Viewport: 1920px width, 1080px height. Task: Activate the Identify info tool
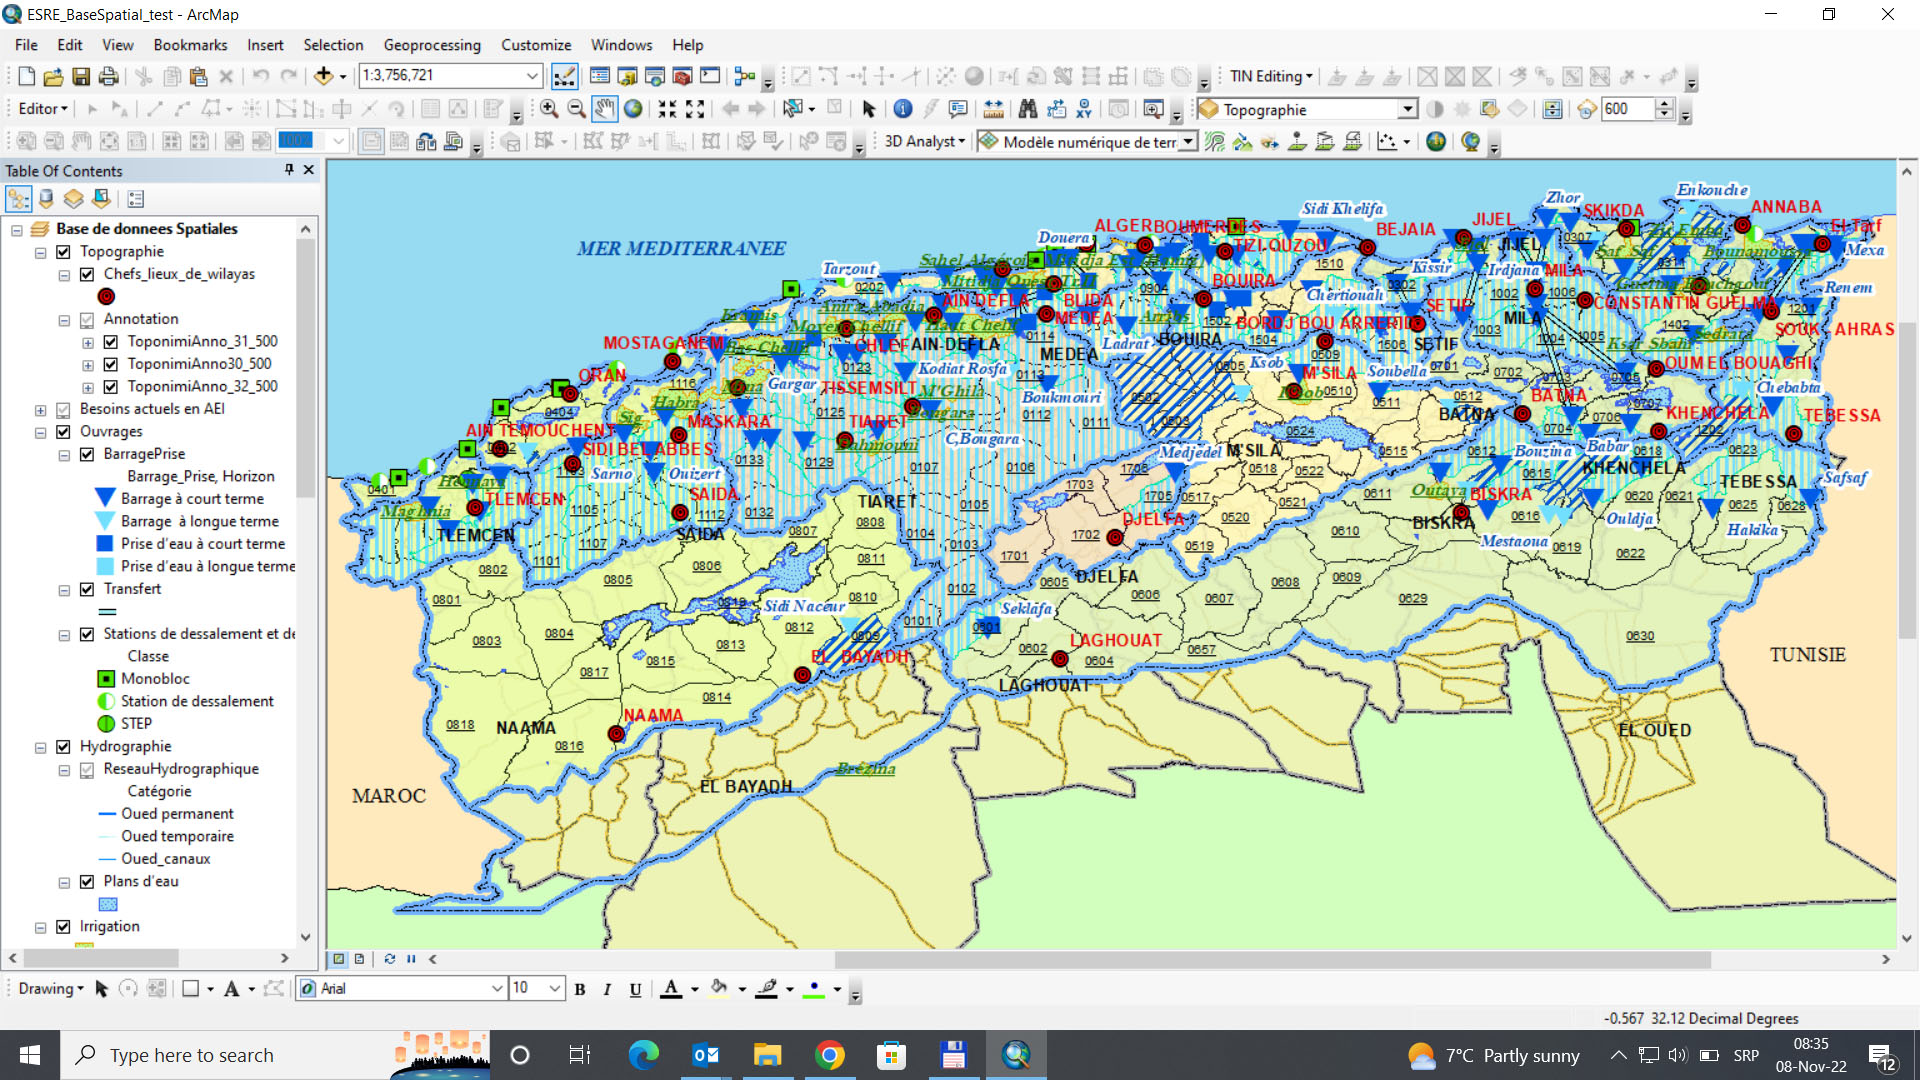coord(902,109)
